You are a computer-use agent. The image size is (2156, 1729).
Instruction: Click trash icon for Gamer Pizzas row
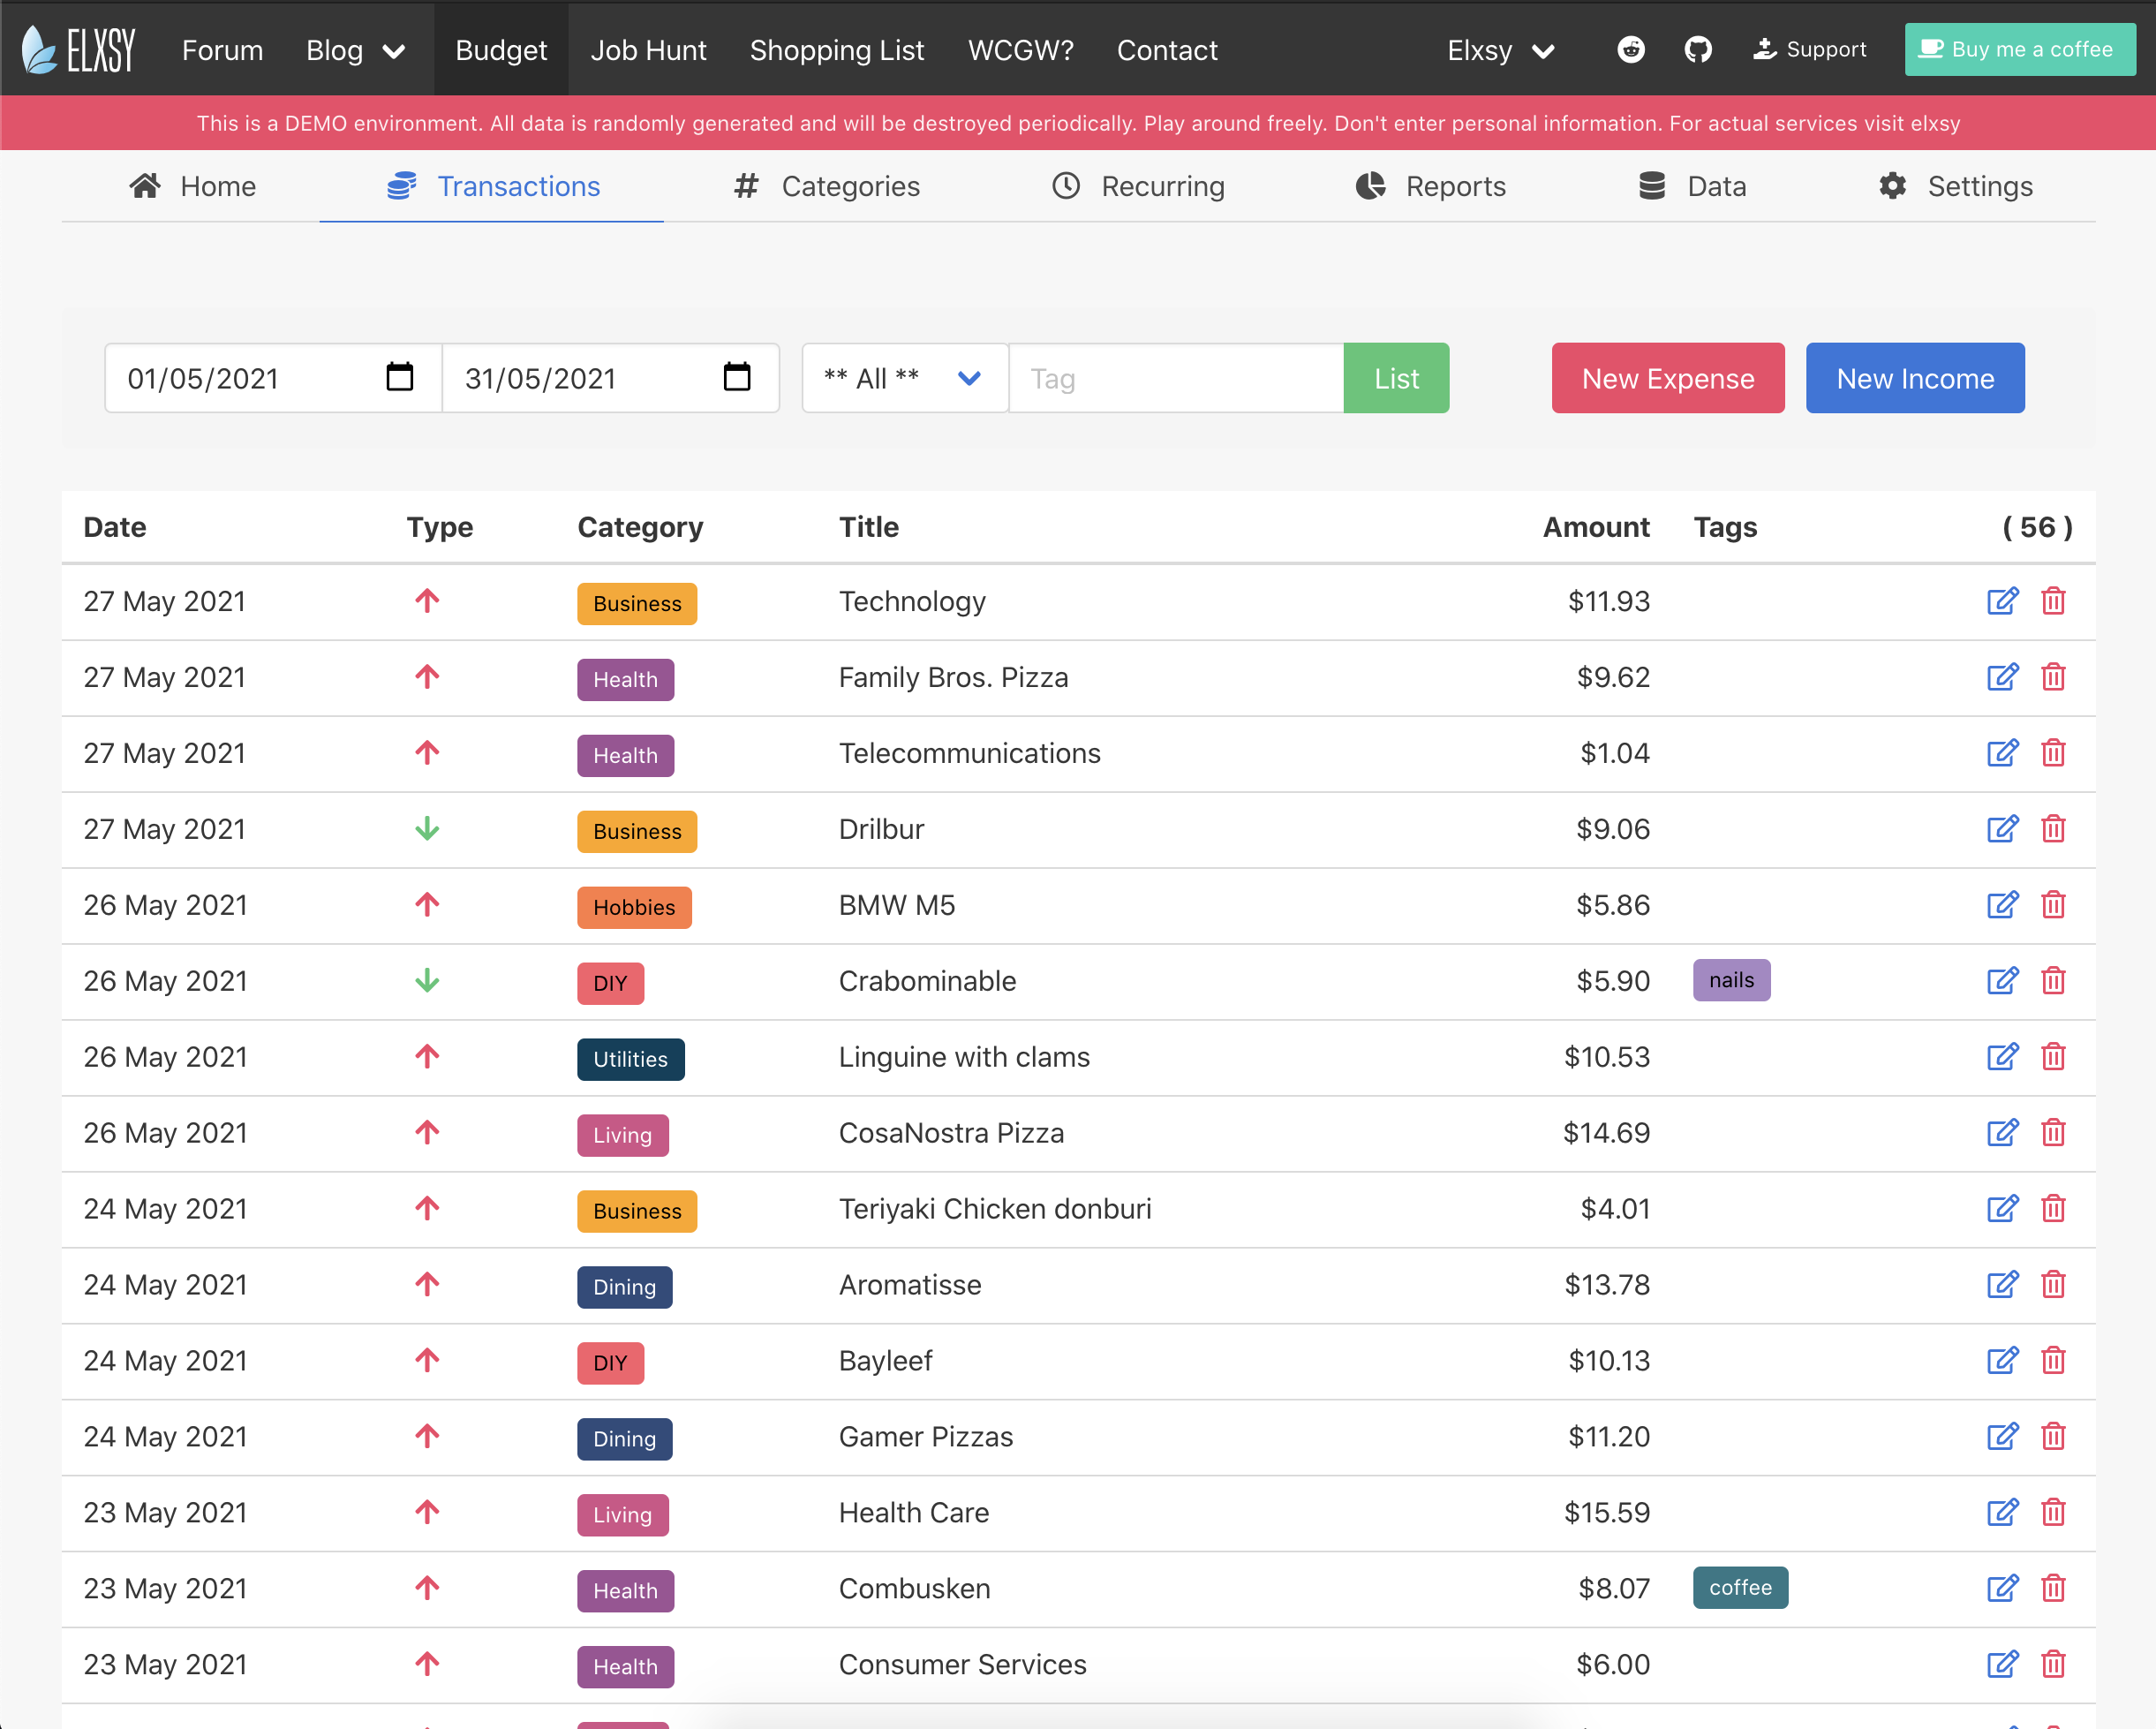[2053, 1437]
